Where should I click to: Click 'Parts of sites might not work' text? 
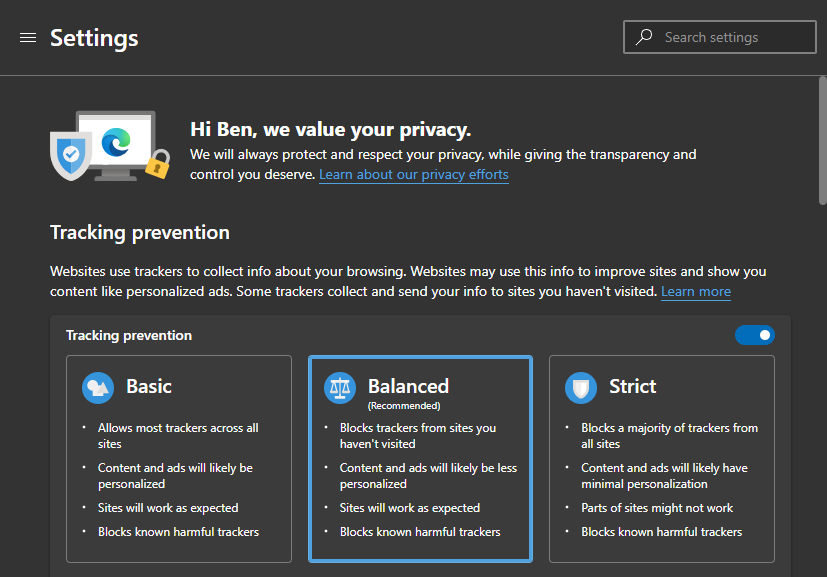coord(657,508)
